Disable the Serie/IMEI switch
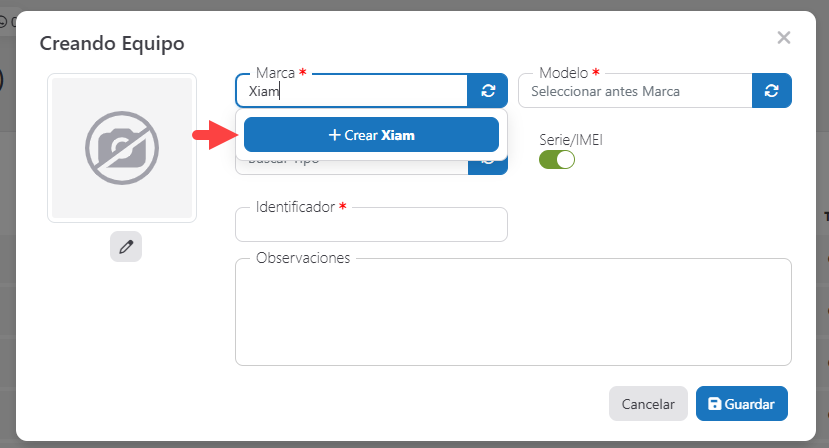This screenshot has width=829, height=448. 557,159
